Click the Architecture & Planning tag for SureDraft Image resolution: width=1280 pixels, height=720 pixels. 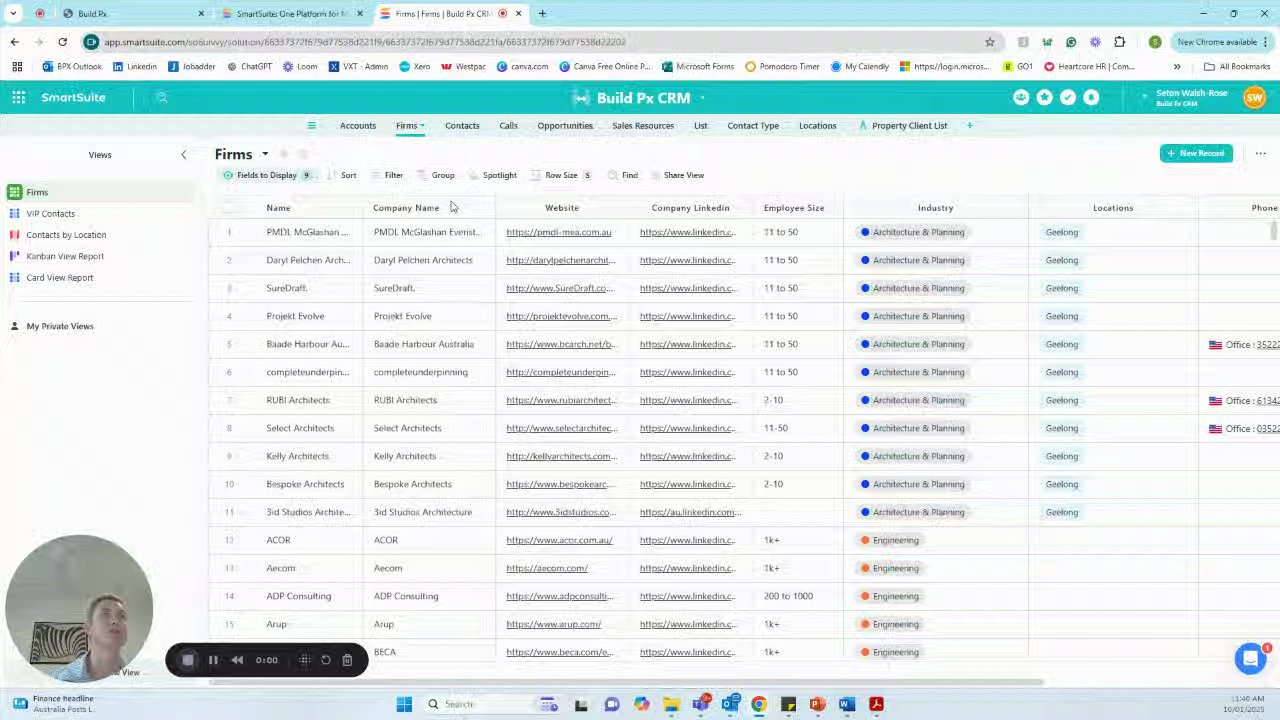[913, 288]
